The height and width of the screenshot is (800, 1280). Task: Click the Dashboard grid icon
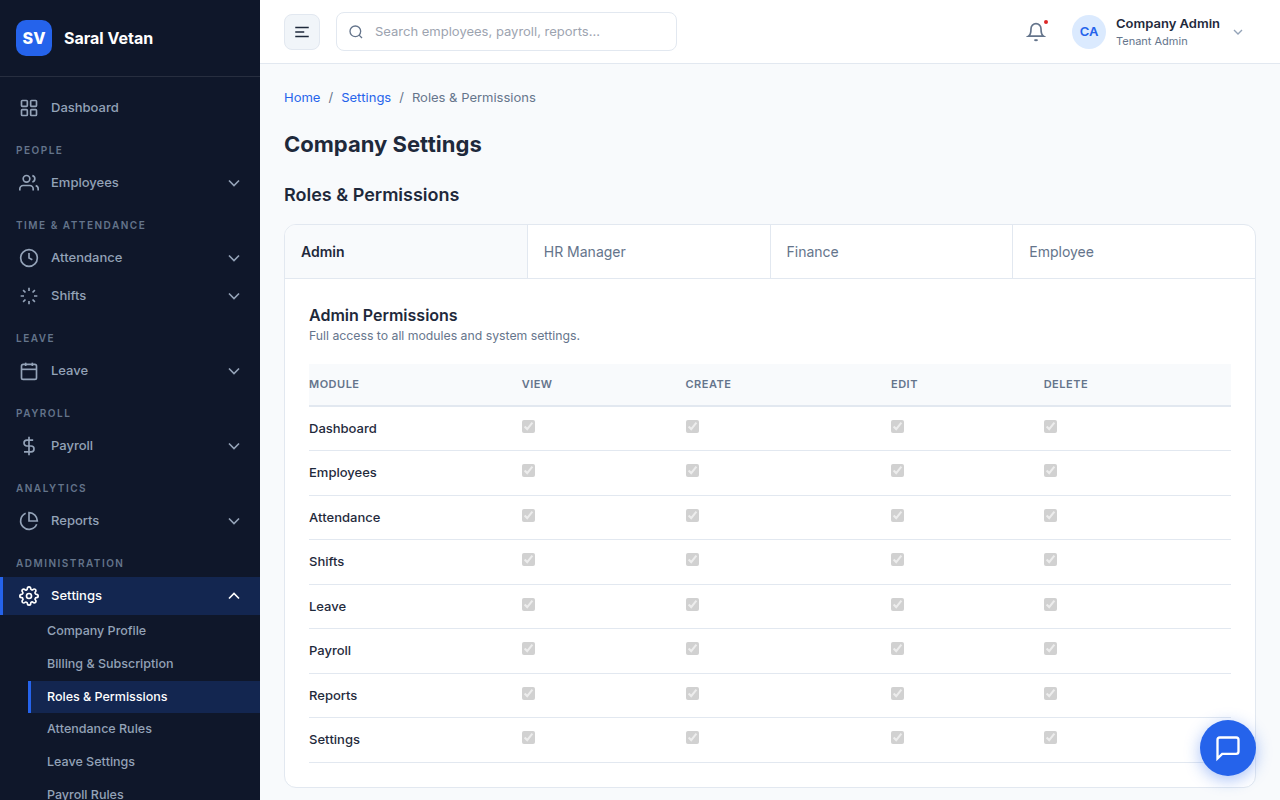coord(29,108)
